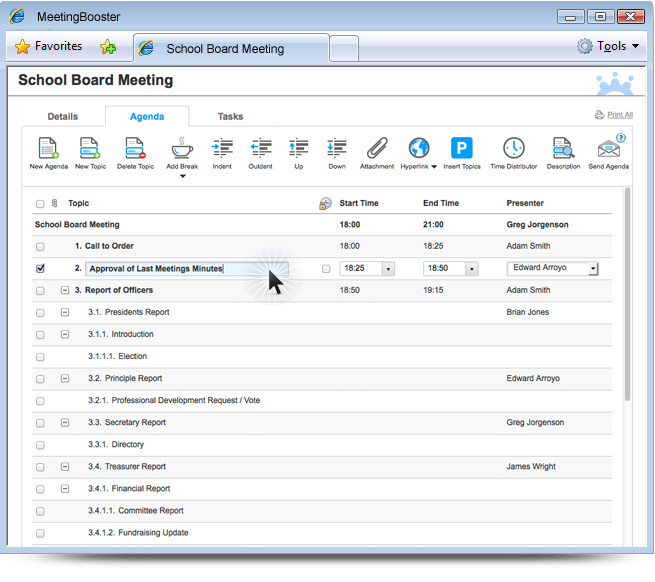This screenshot has width=655, height=582.
Task: Click the Topic column header
Action: coord(79,203)
